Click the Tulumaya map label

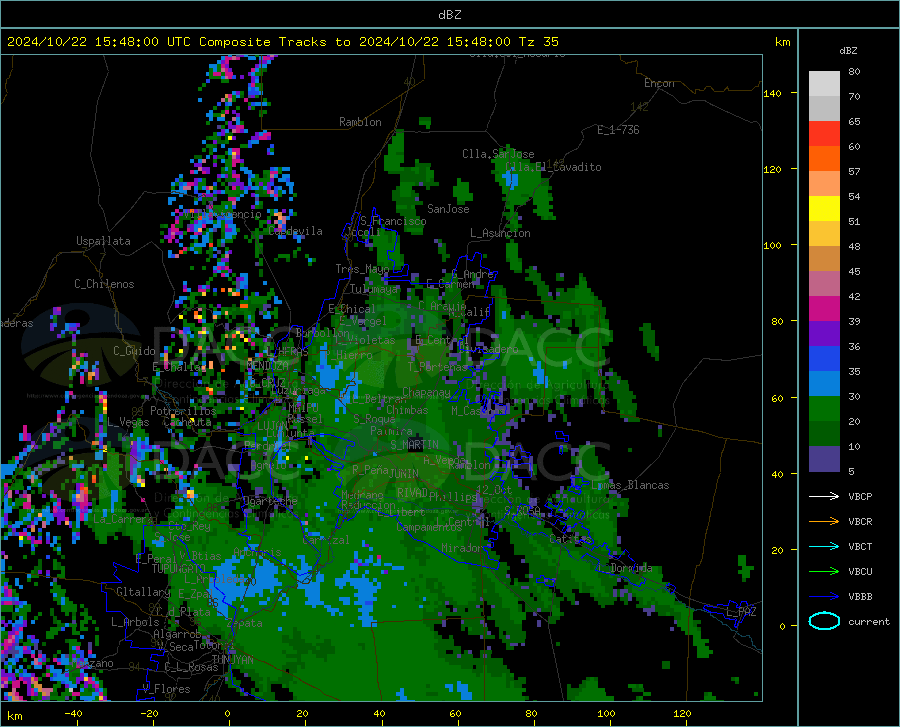[373, 289]
